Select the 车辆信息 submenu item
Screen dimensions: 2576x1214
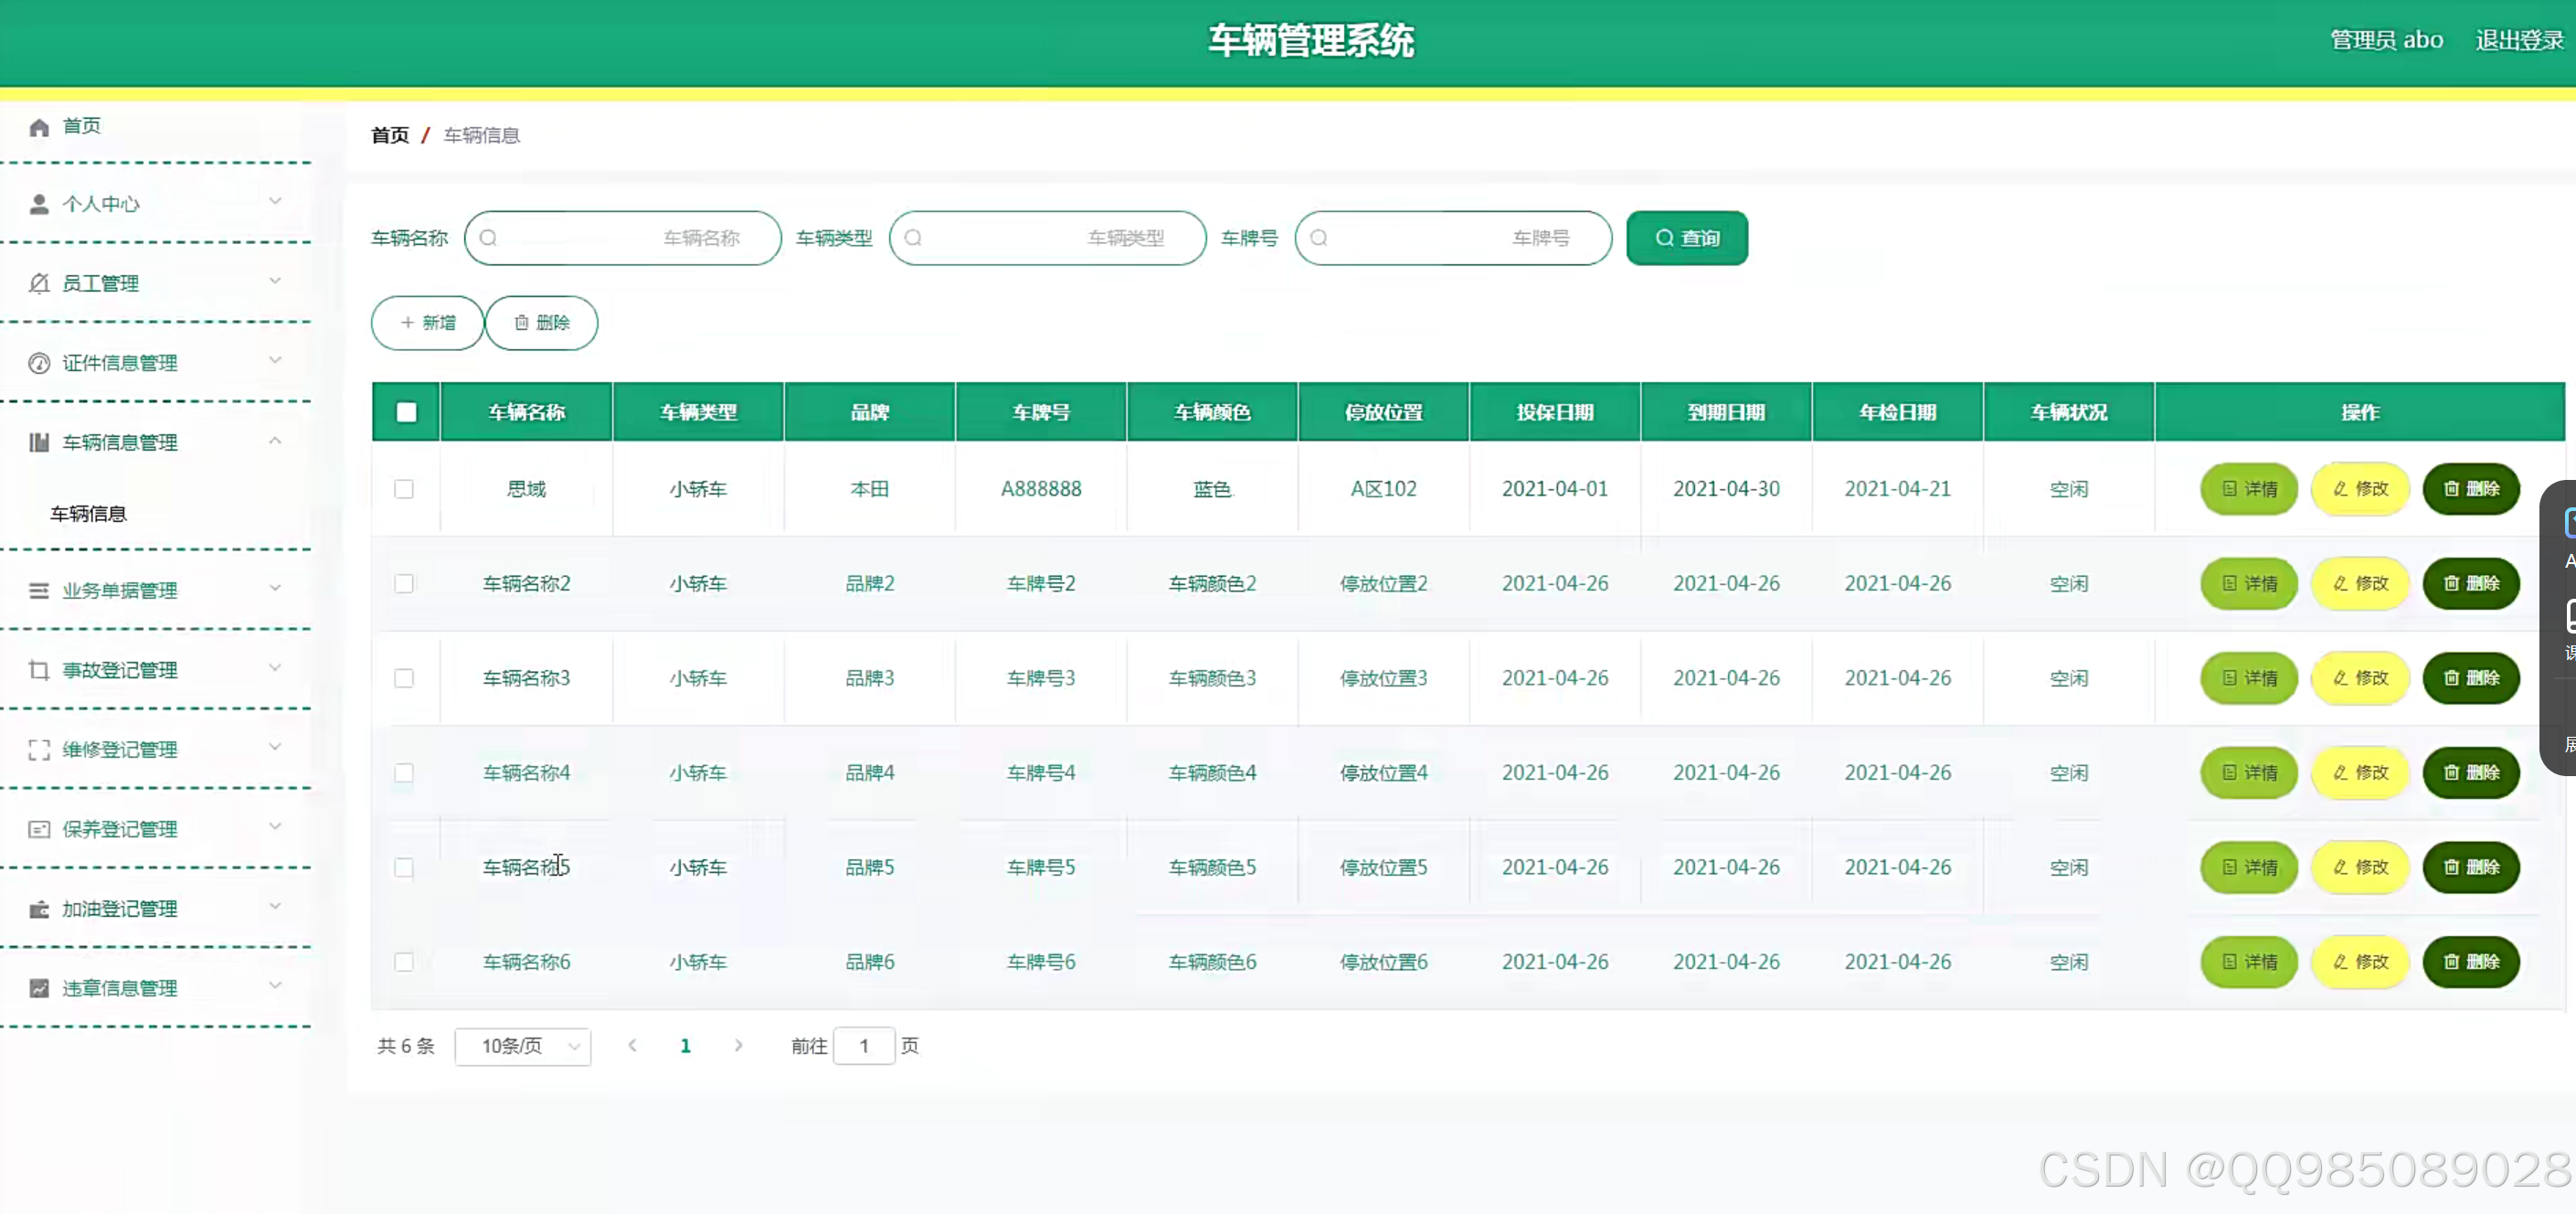click(89, 514)
